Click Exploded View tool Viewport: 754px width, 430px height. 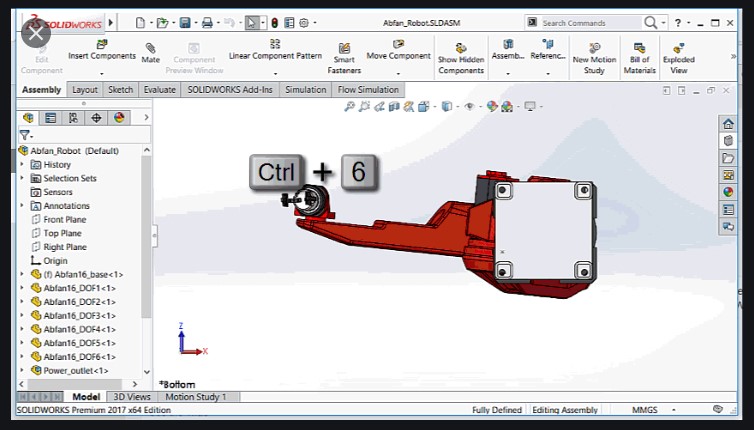(679, 59)
